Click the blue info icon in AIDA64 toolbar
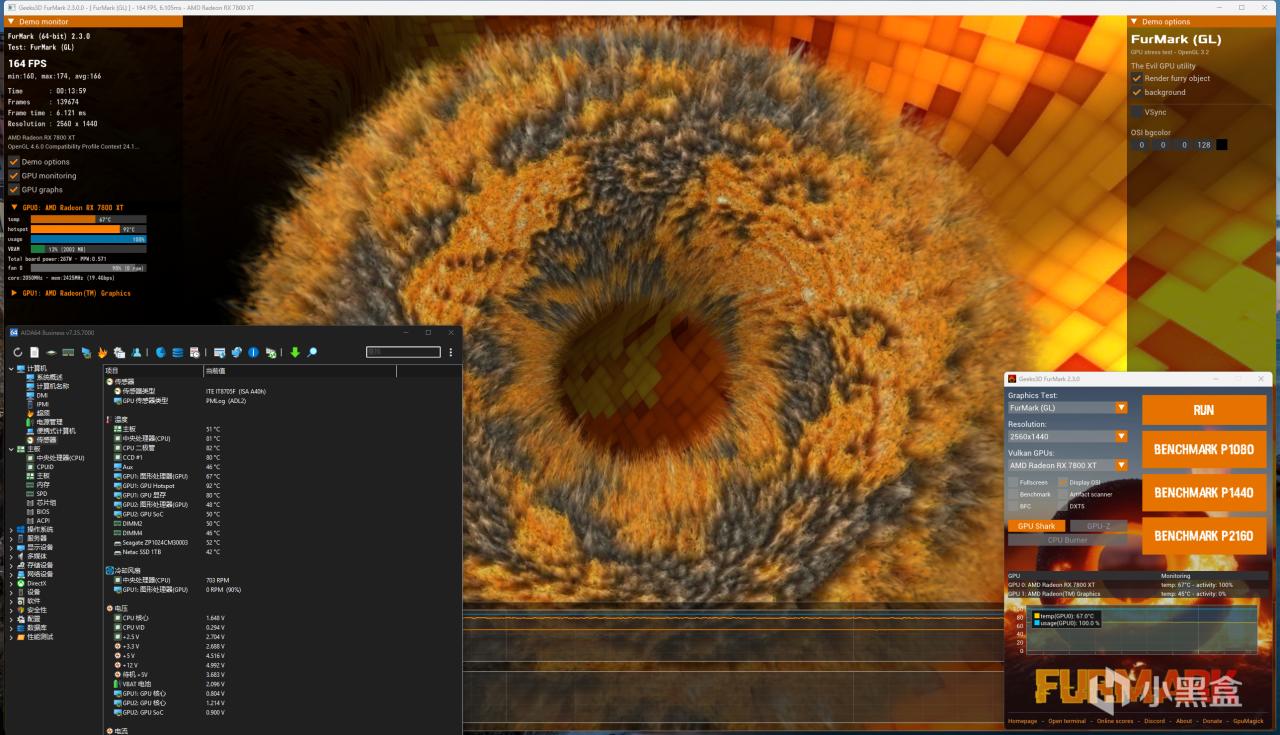Screen dimensions: 1280x735 point(254,352)
